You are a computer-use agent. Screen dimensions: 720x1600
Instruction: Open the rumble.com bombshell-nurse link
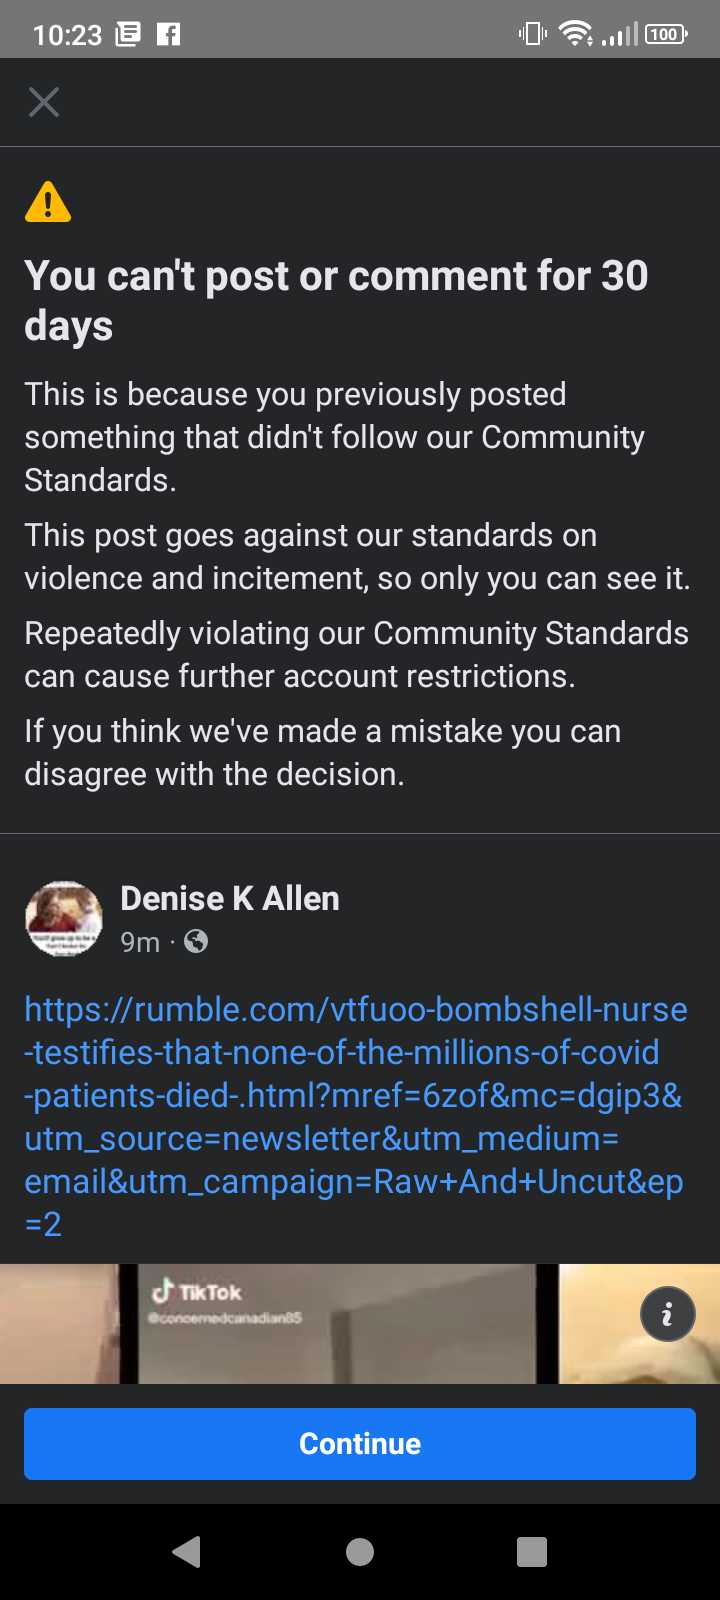[356, 1116]
